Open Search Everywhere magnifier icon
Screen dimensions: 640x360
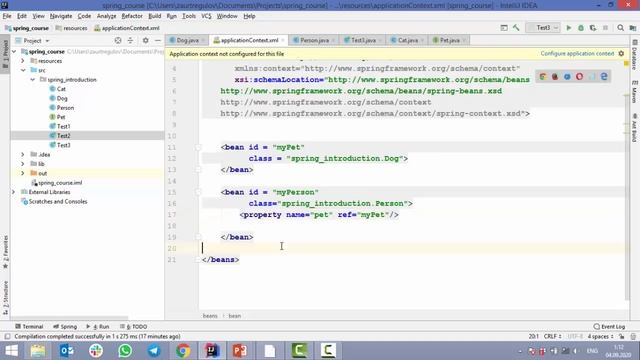point(620,28)
